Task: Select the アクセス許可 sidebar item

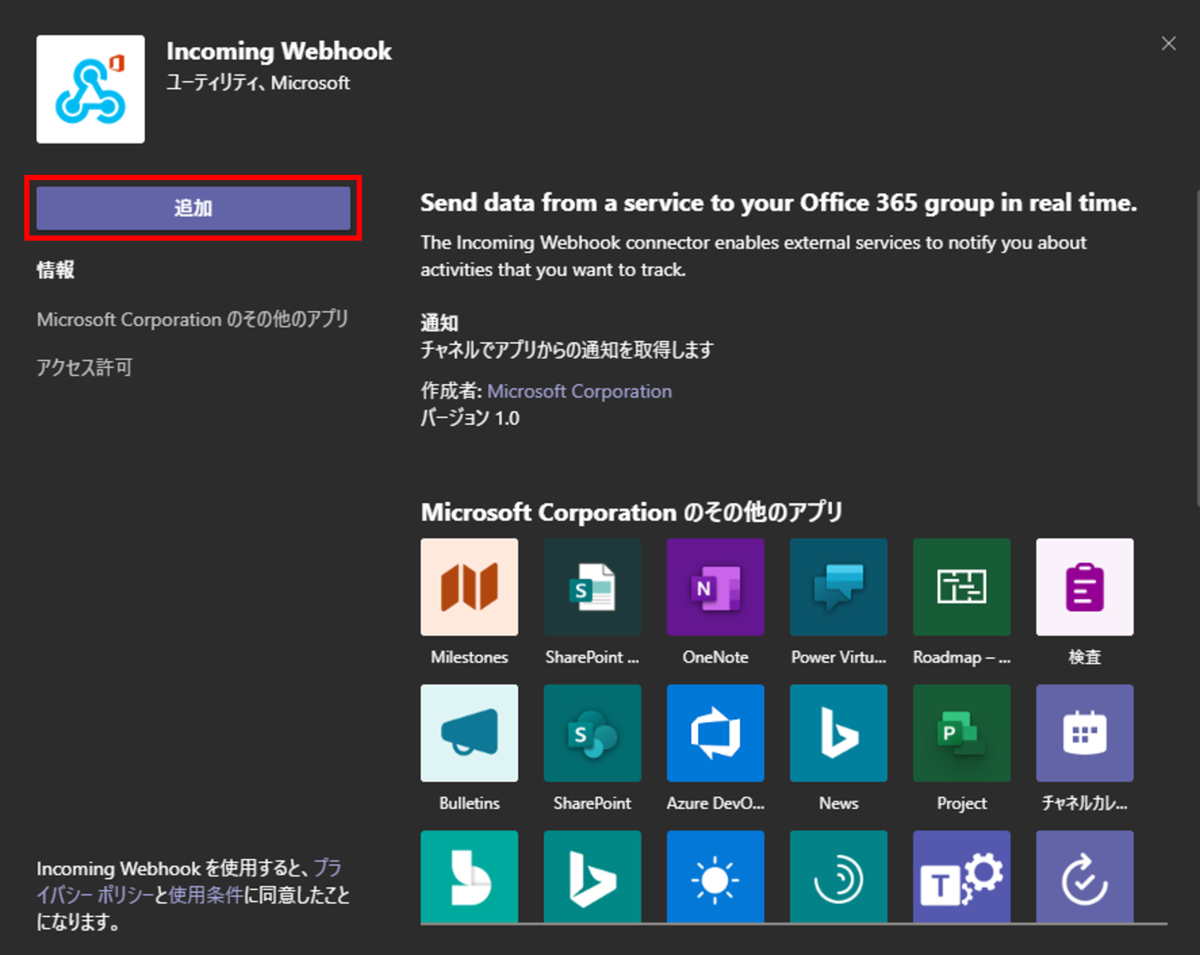Action: 84,368
